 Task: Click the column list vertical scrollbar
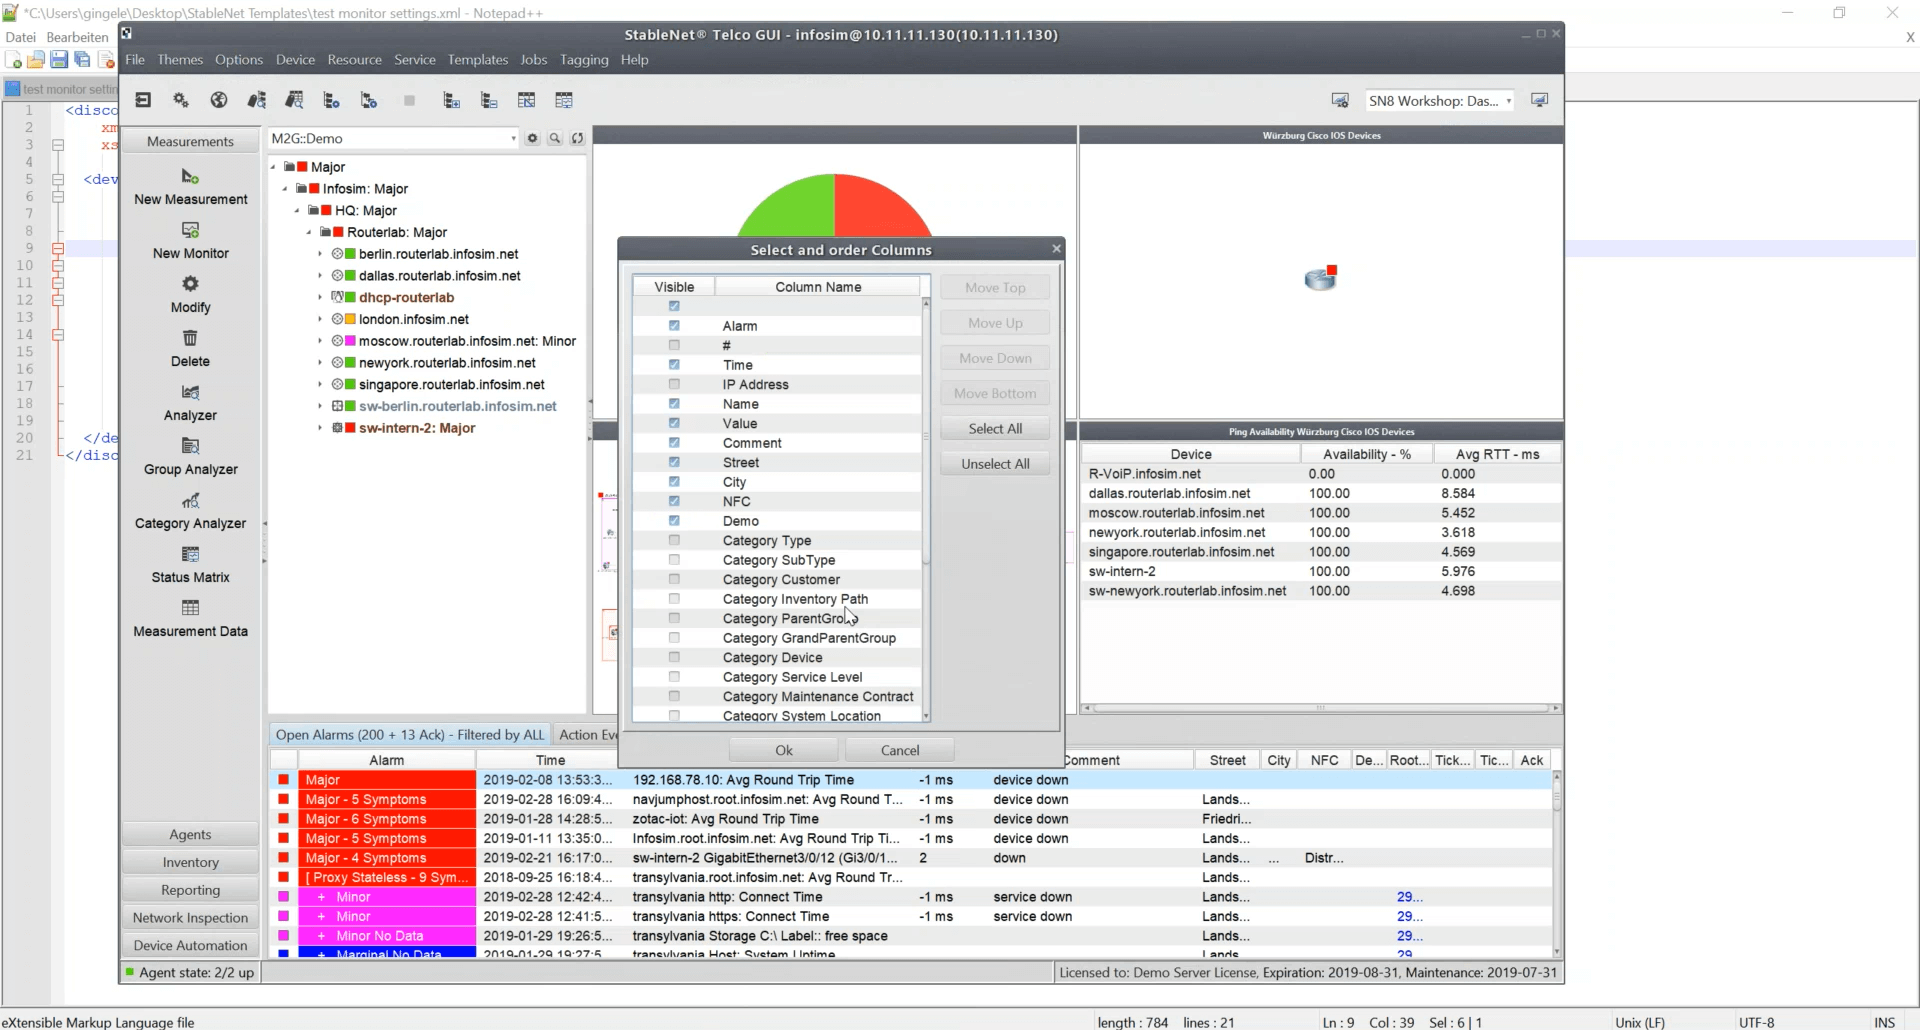926,435
